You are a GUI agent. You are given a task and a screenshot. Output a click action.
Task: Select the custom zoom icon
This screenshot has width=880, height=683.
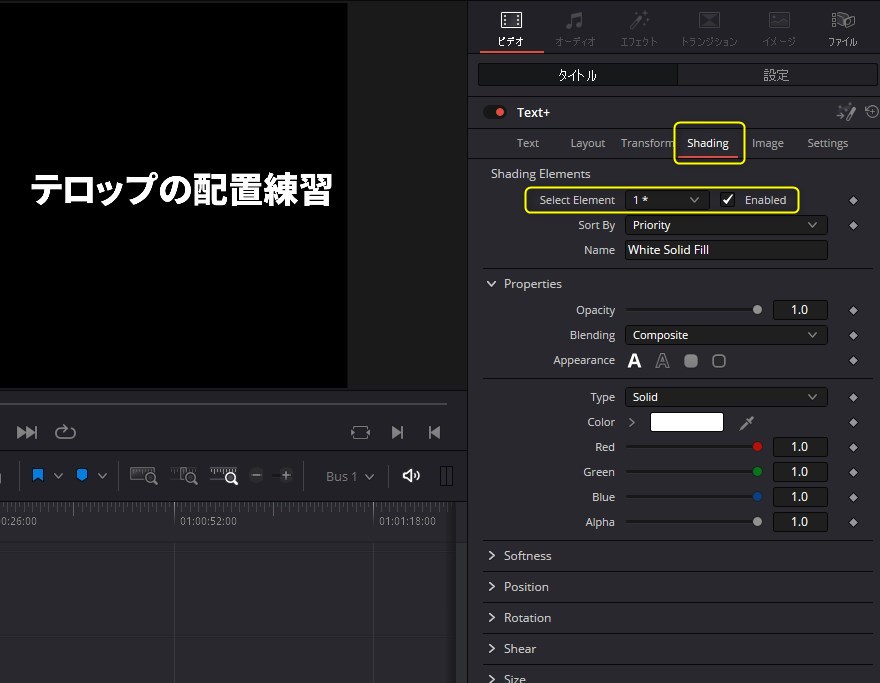[224, 475]
